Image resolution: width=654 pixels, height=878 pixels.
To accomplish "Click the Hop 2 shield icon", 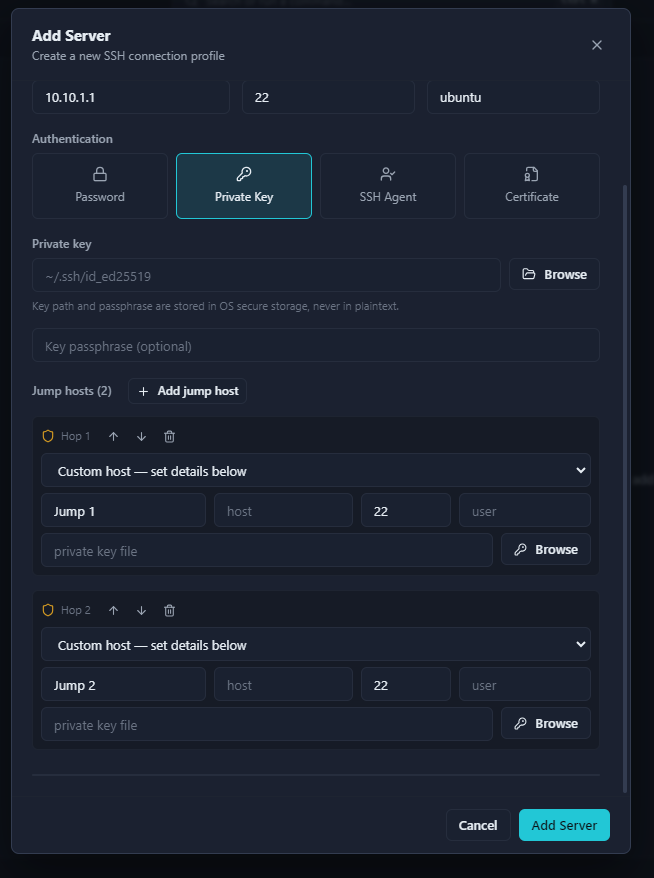I will click(48, 610).
